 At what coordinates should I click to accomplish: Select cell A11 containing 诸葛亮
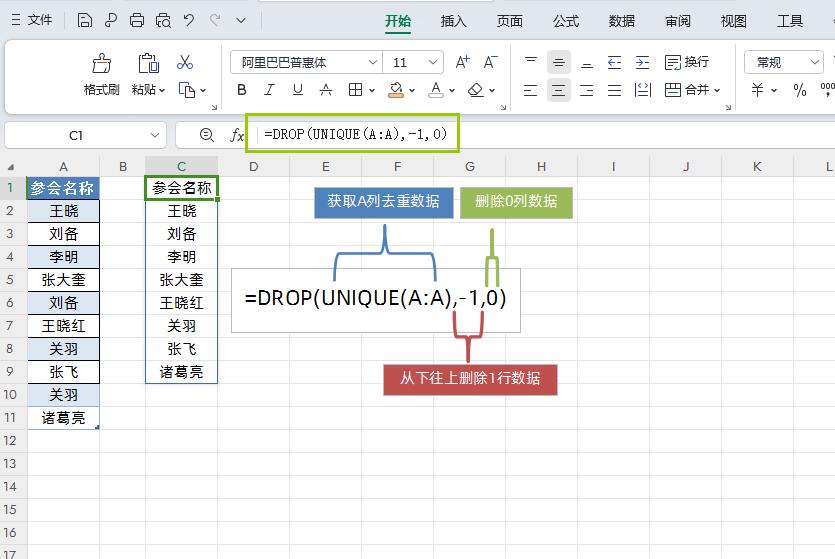pos(63,418)
